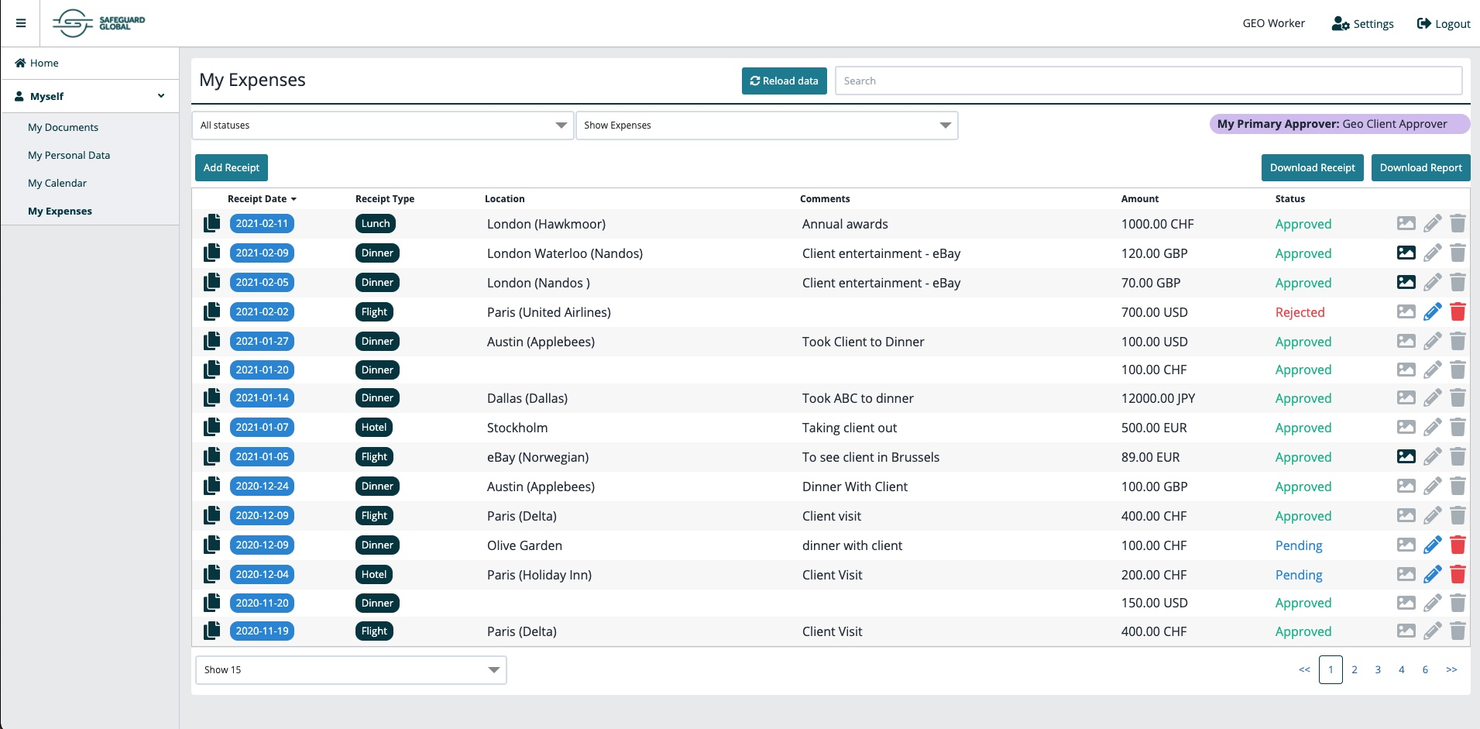Edit the Olive Garden pending expense

(1432, 545)
